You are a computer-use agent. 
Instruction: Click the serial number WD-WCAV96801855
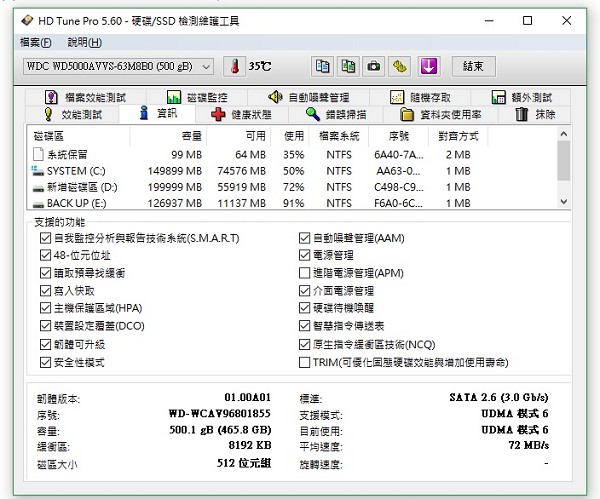pos(220,414)
